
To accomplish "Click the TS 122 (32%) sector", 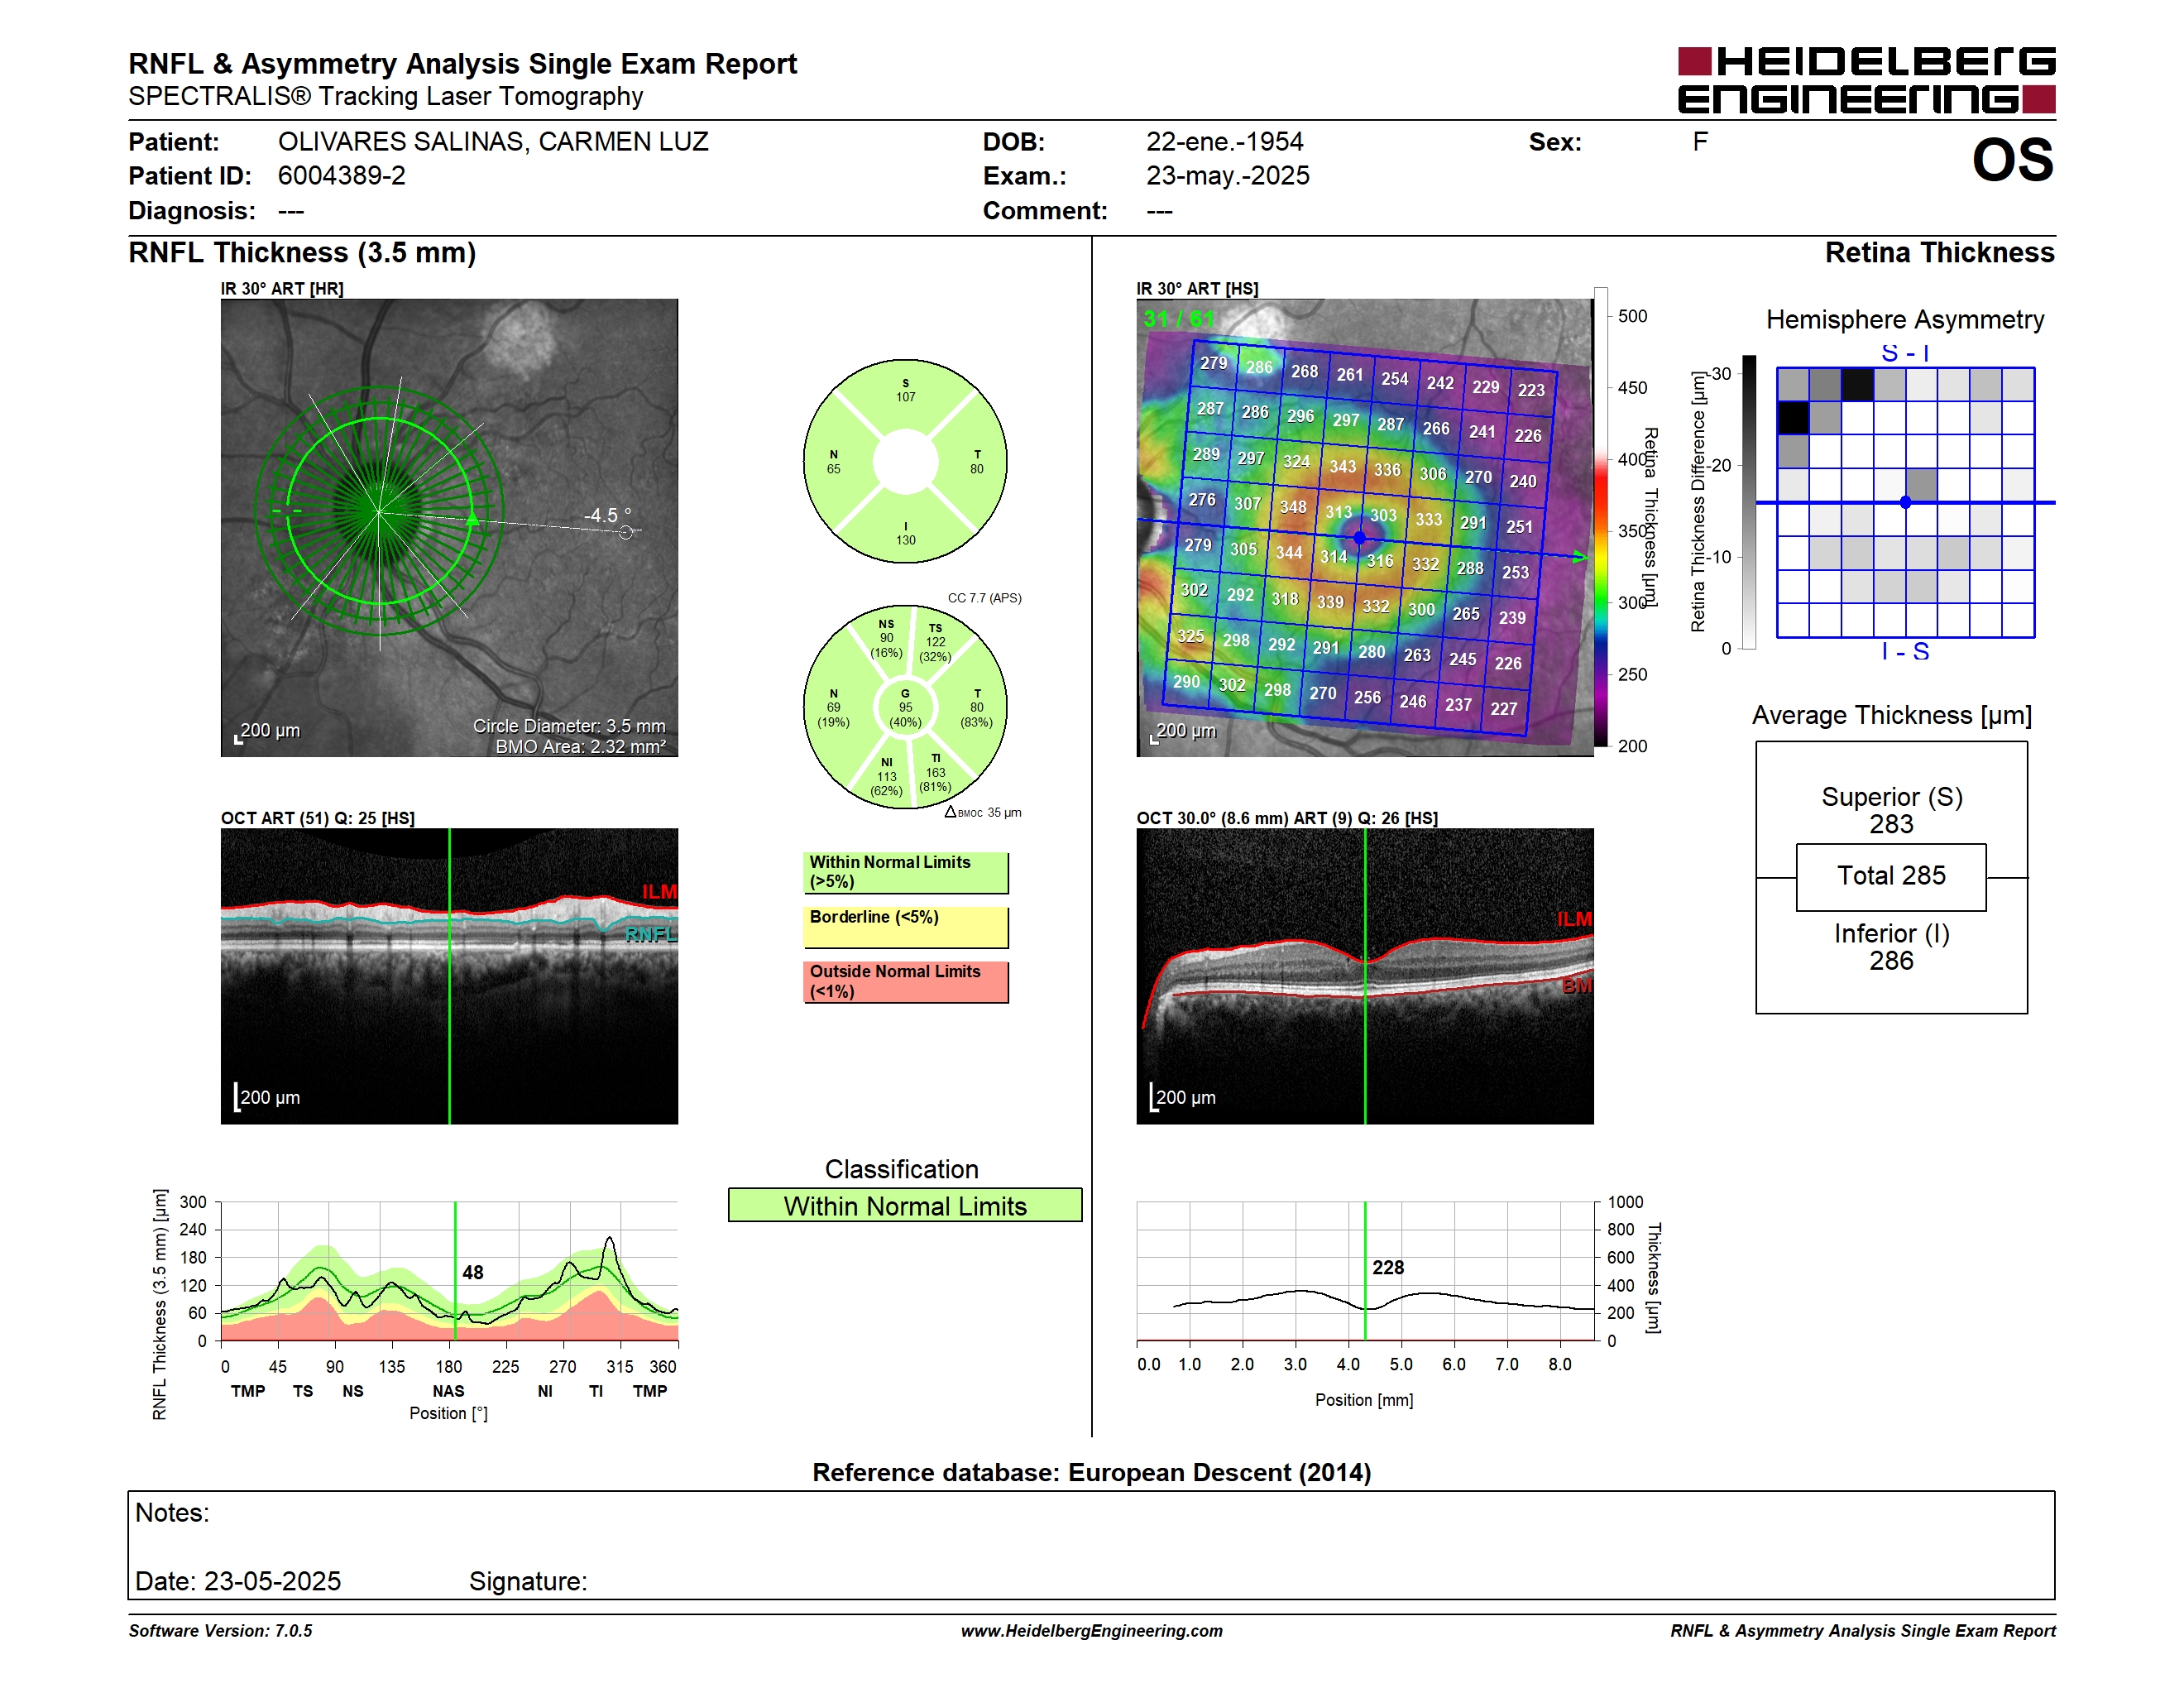I will tap(935, 642).
